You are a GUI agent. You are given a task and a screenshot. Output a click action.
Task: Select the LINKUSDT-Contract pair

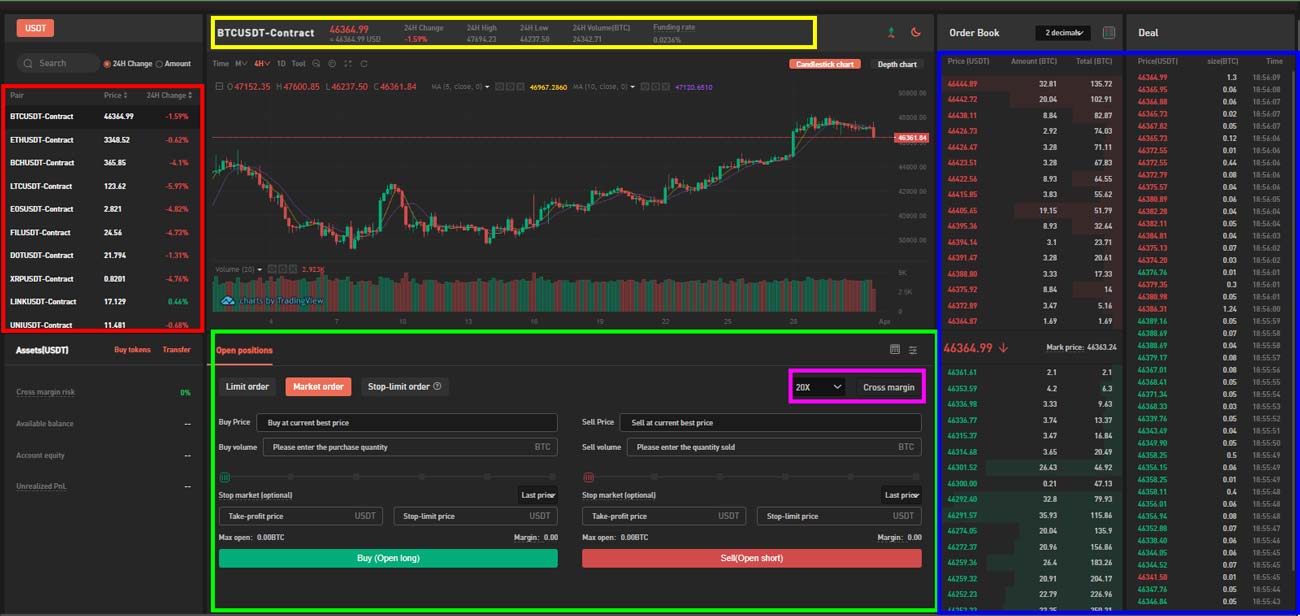[x=102, y=302]
